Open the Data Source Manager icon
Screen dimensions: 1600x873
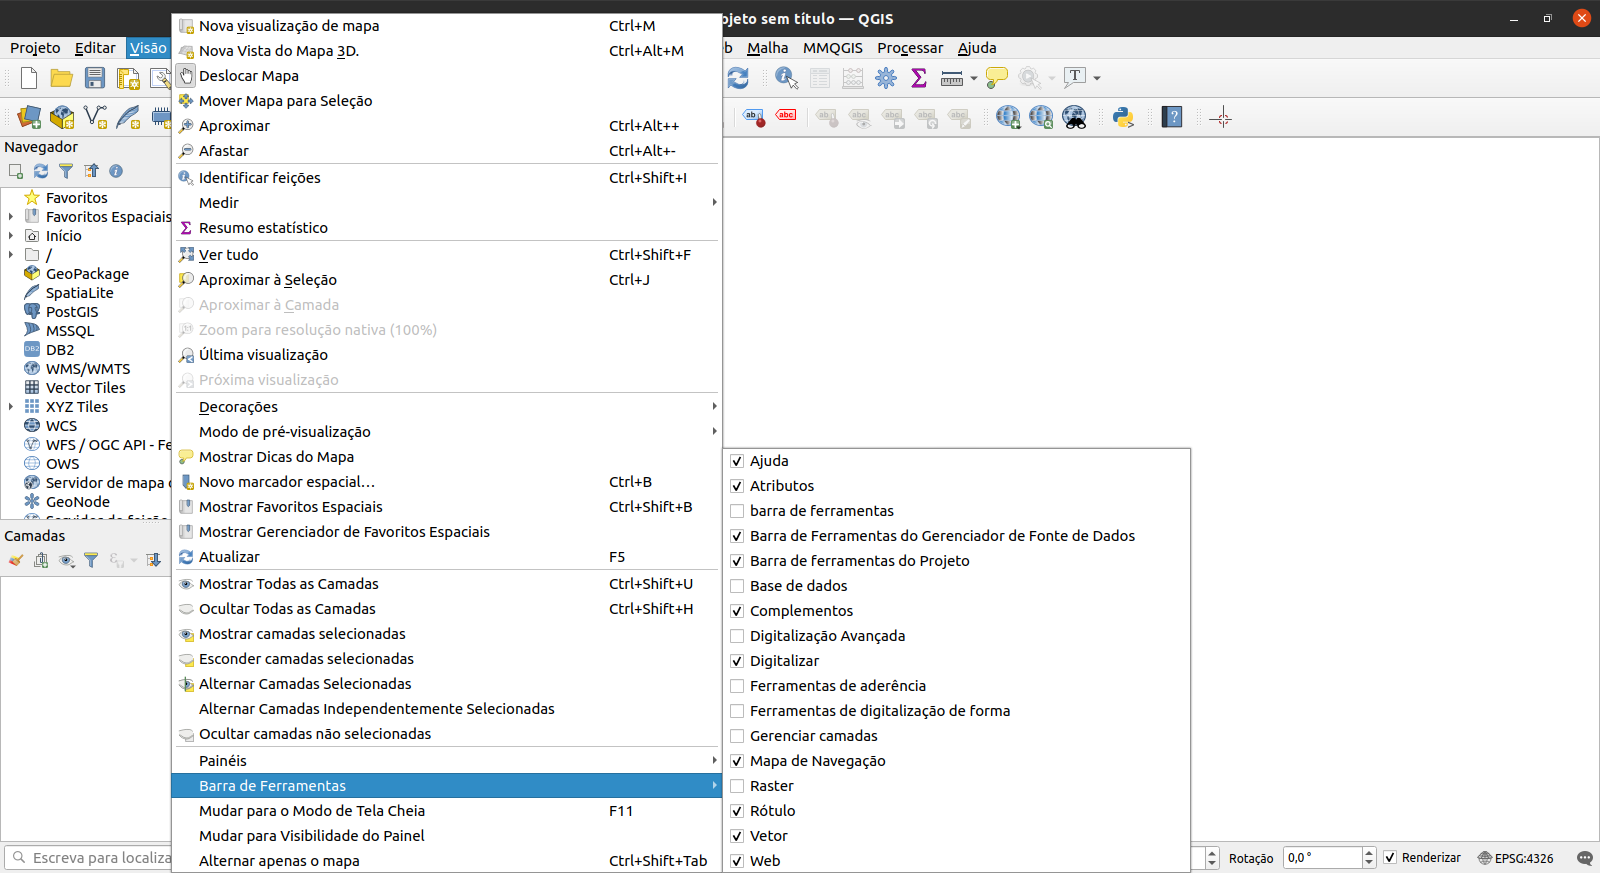[x=29, y=117]
